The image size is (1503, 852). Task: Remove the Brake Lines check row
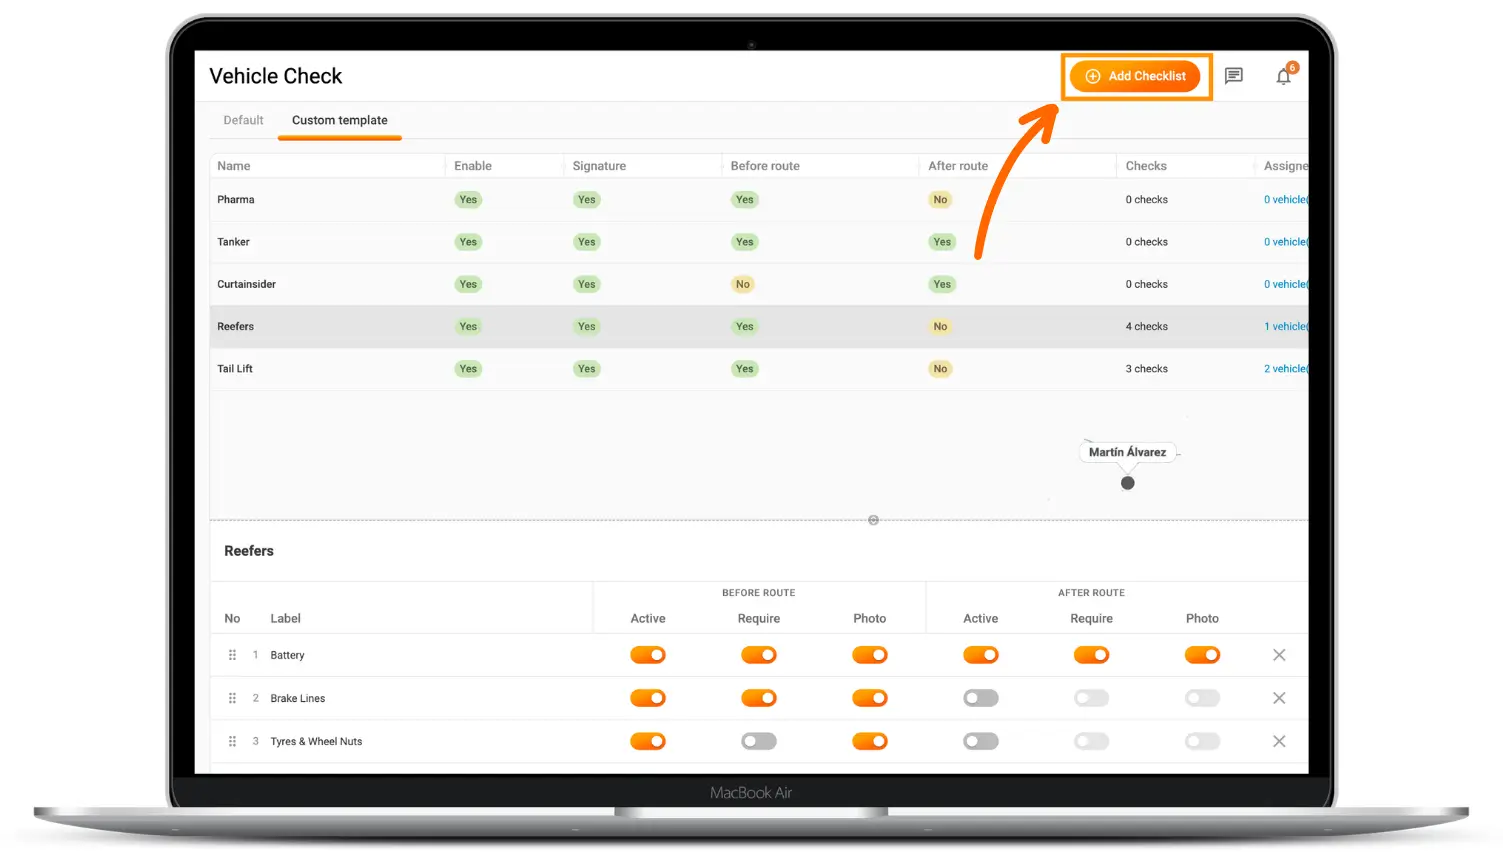coord(1279,698)
